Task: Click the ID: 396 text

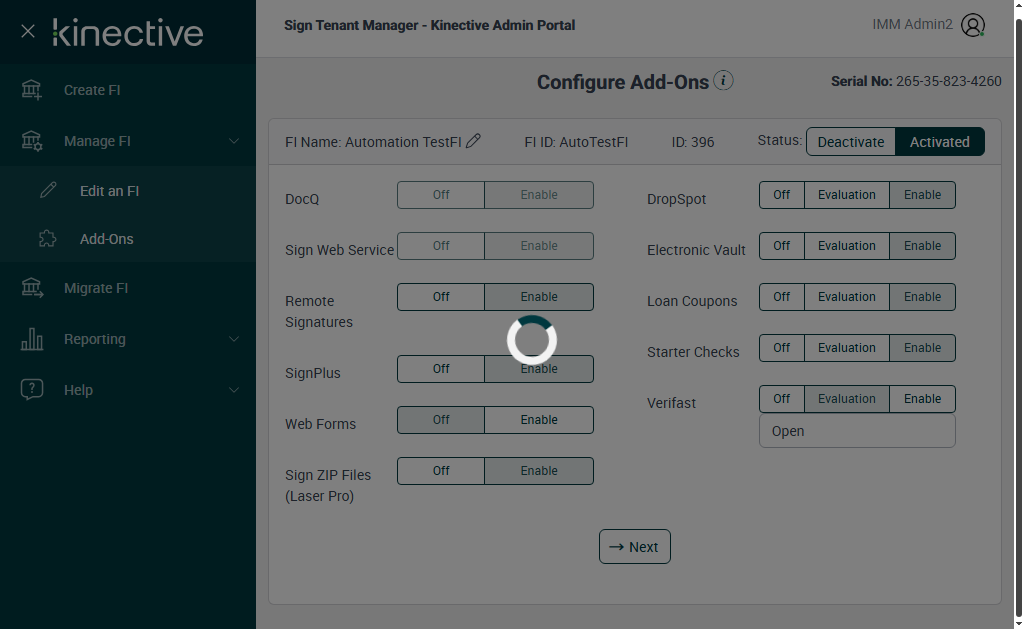Action: point(693,142)
